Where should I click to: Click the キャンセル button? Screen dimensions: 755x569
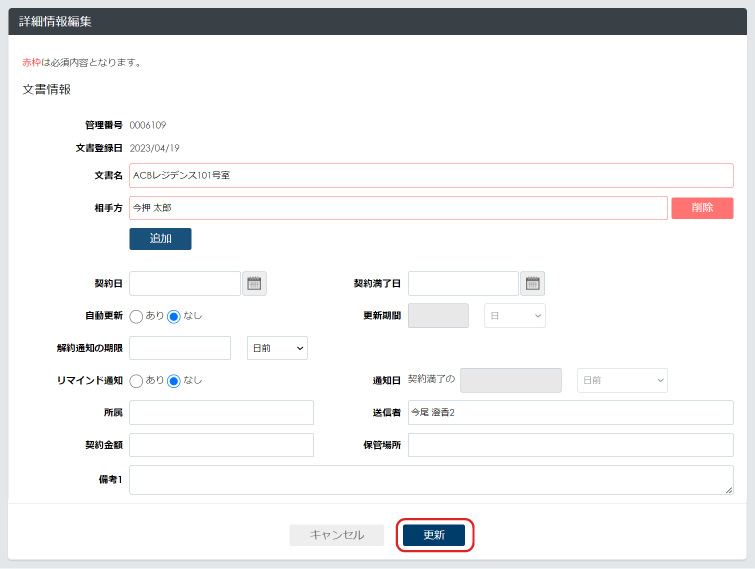[336, 535]
